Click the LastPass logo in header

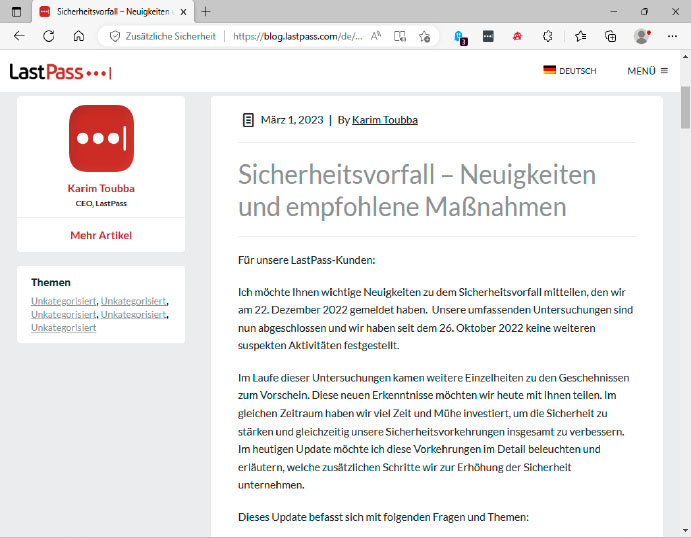point(60,72)
